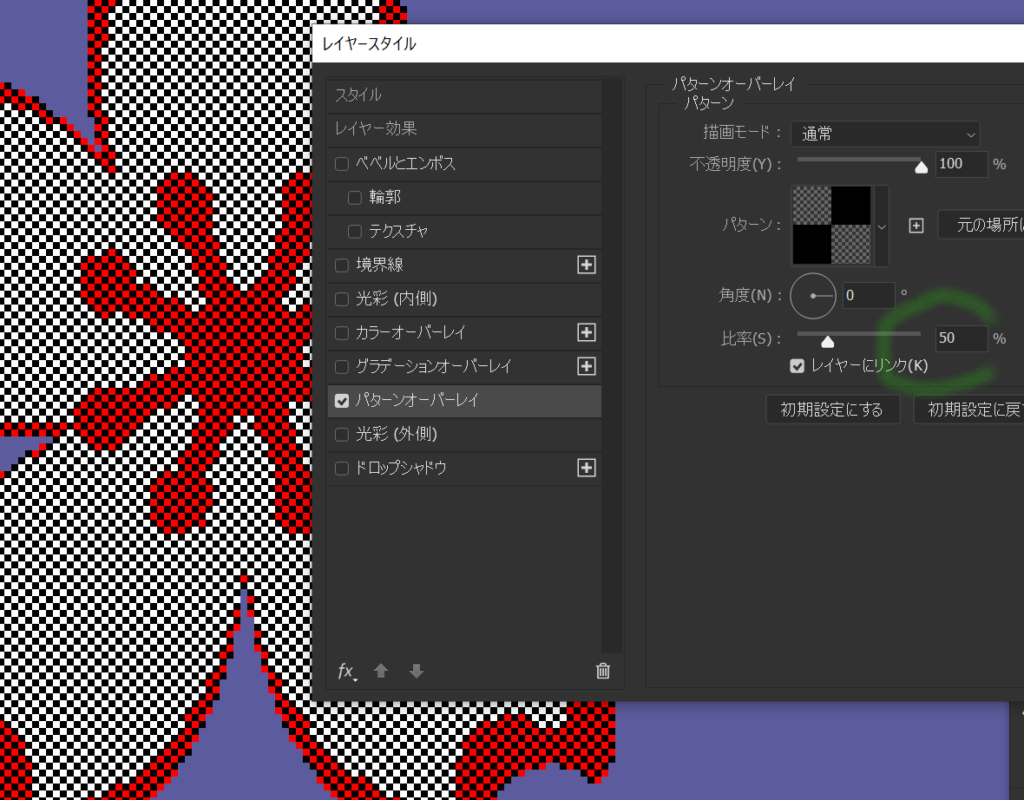Expand the pattern picker arrow
Image resolution: width=1024 pixels, height=800 pixels.
pyautogui.click(x=881, y=226)
